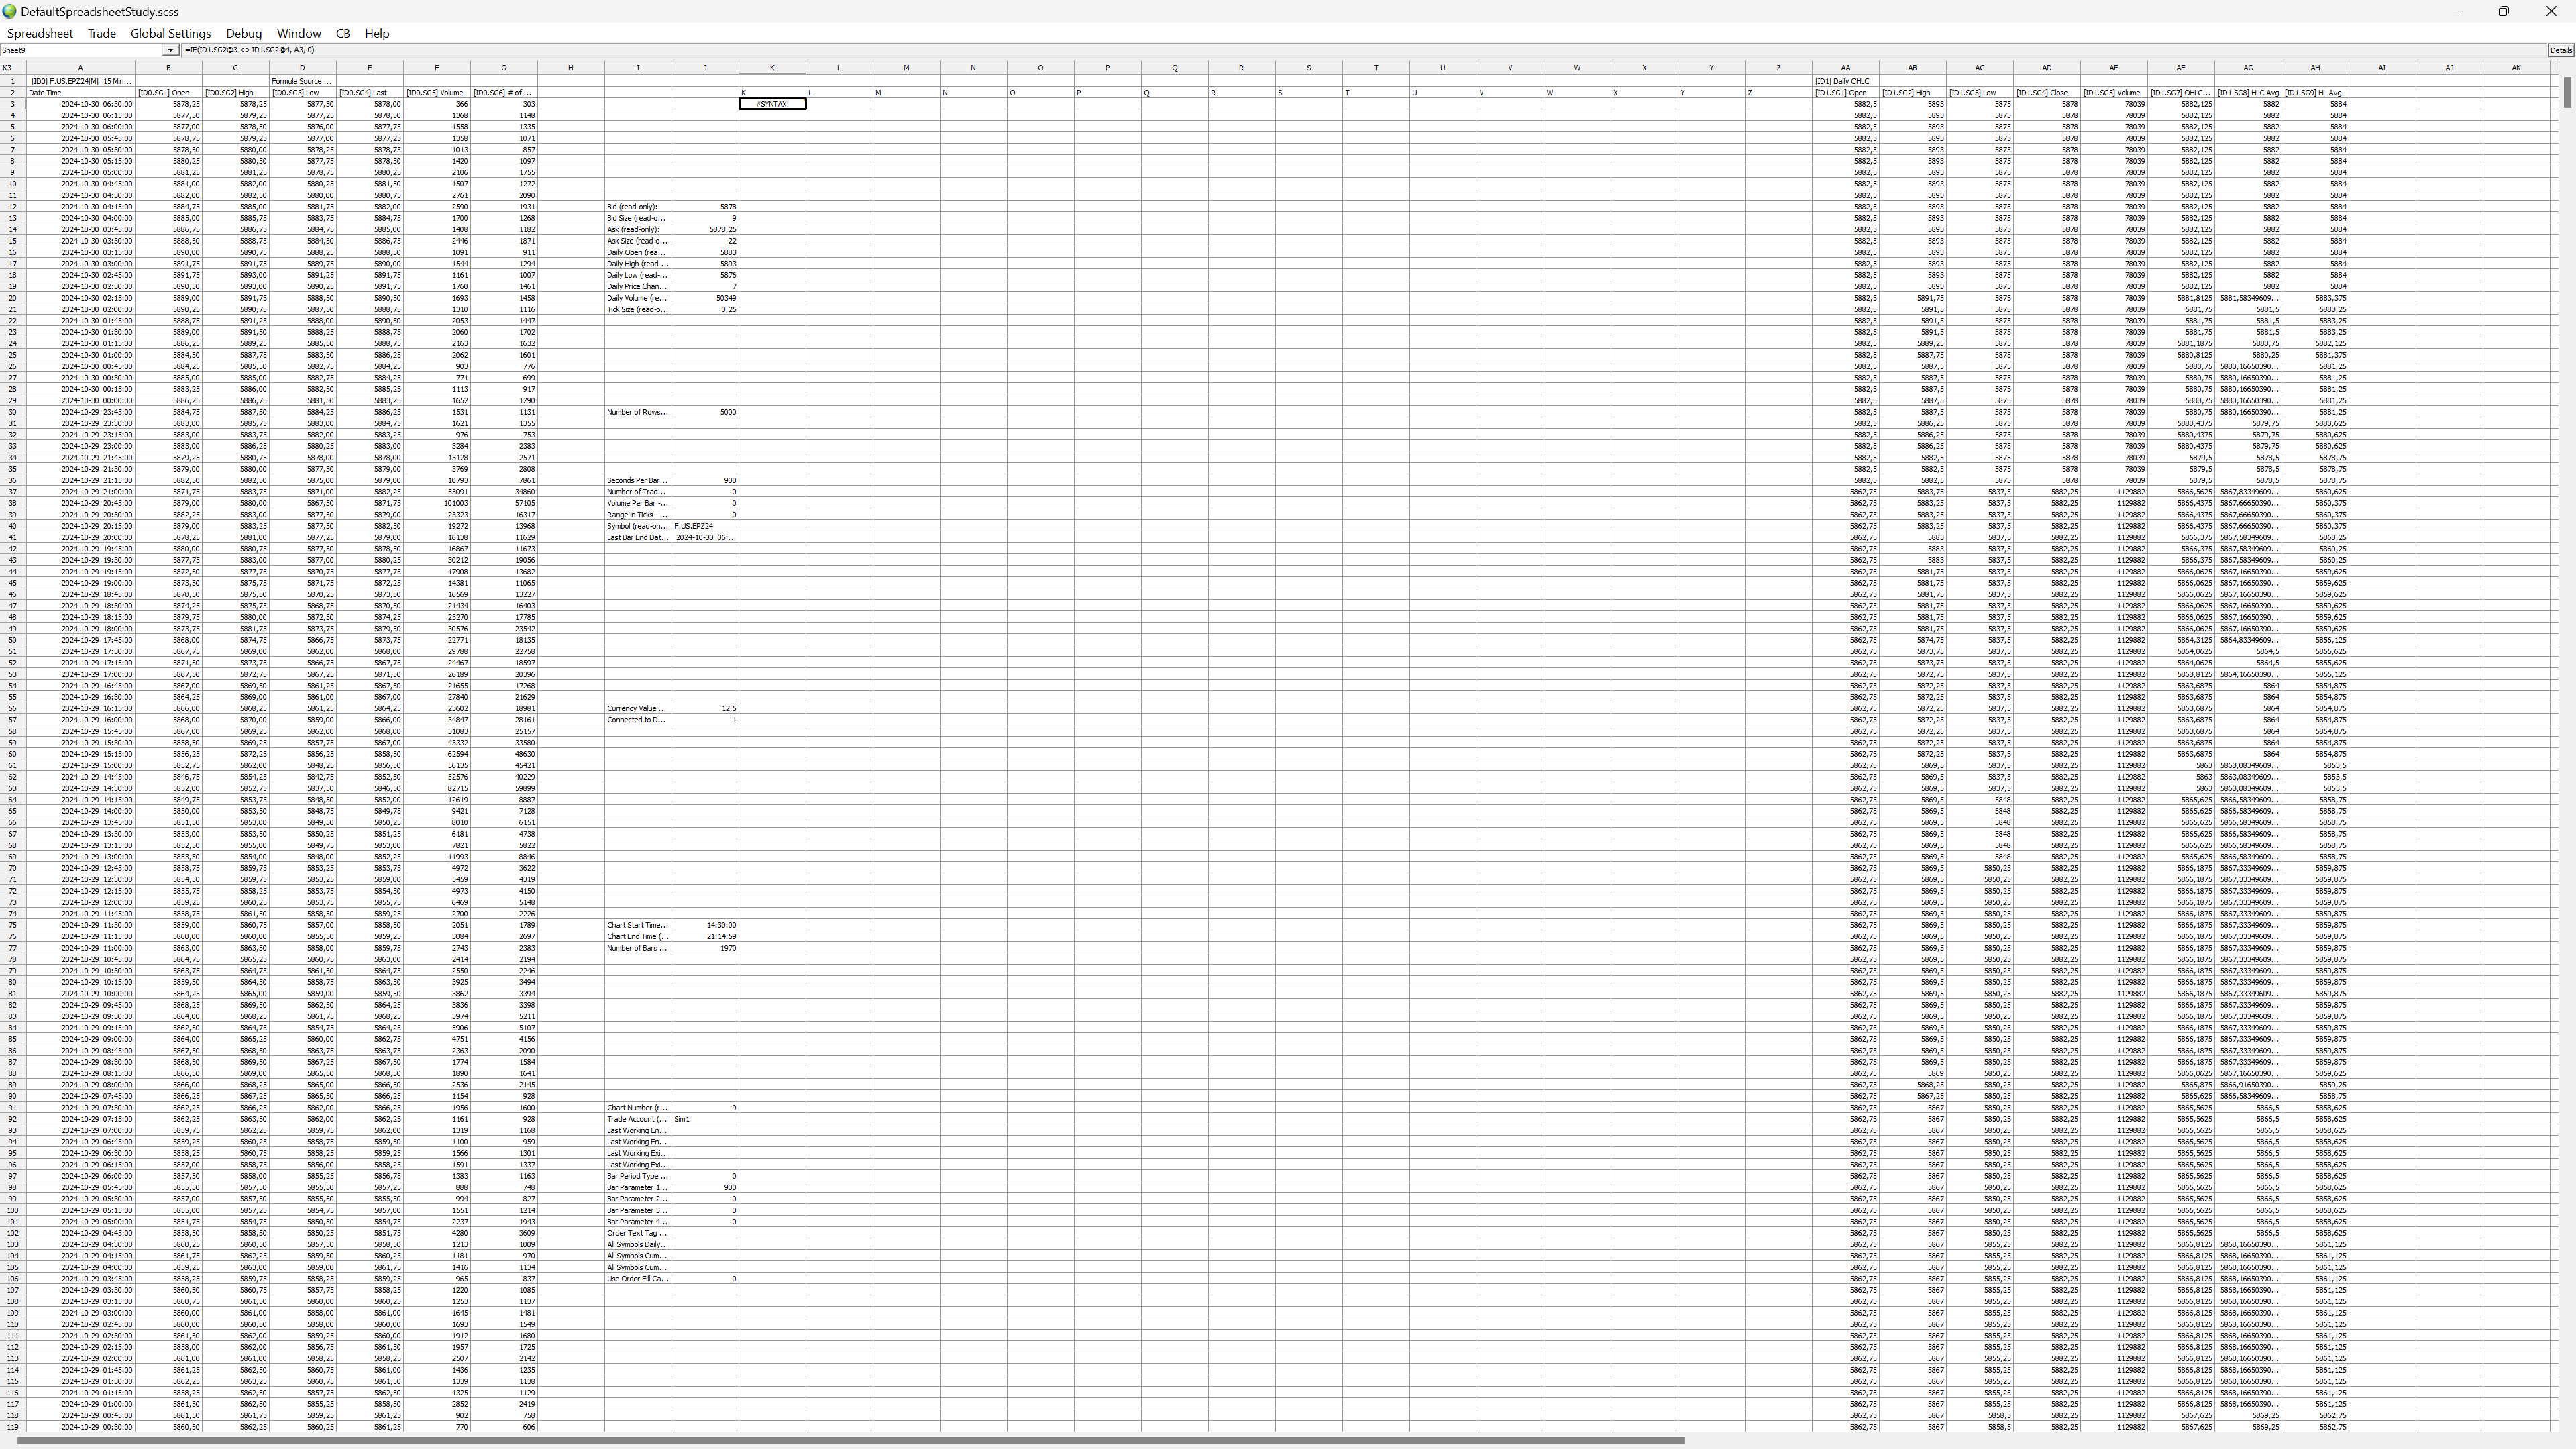Expand the Sheet9 sheet selector dropdown

[x=171, y=50]
